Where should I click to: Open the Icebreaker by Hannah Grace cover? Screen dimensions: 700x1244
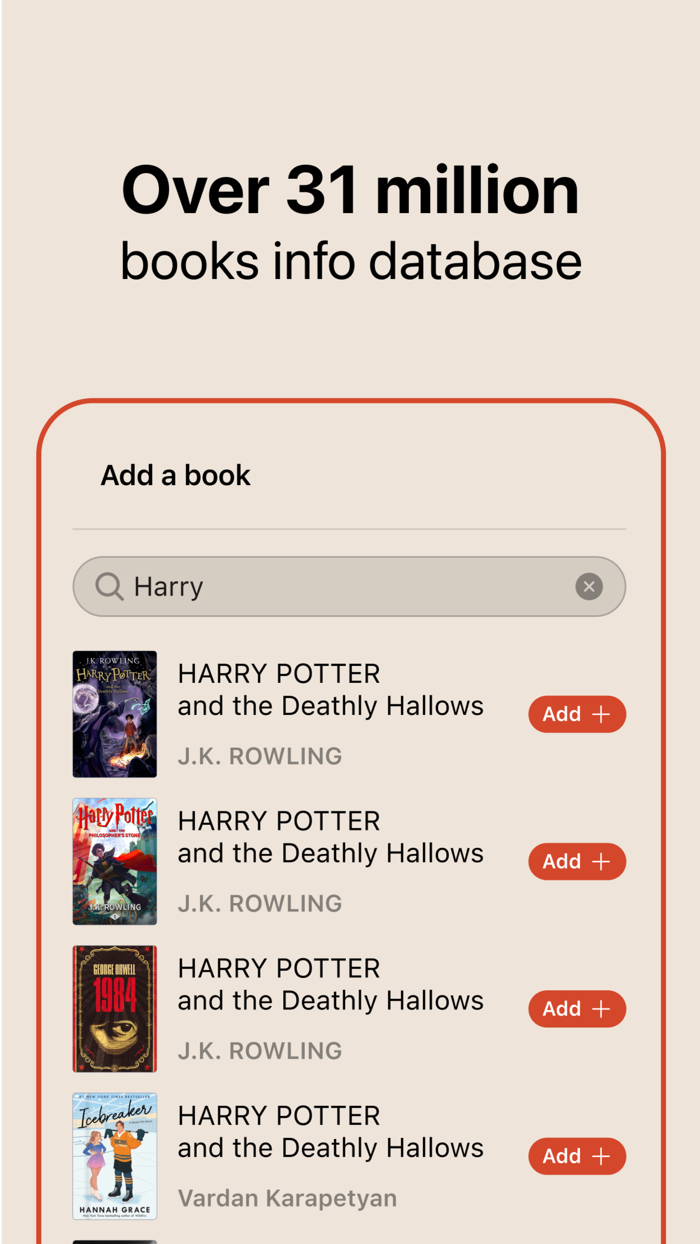point(114,1156)
